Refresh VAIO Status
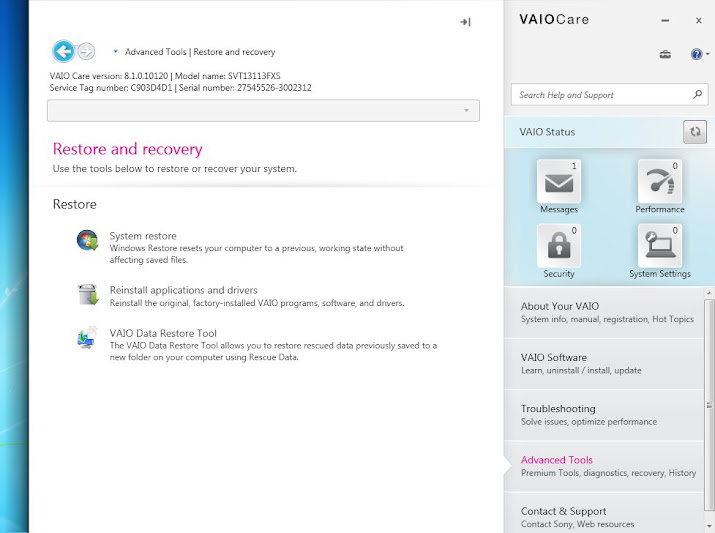This screenshot has width=715, height=533. click(694, 132)
